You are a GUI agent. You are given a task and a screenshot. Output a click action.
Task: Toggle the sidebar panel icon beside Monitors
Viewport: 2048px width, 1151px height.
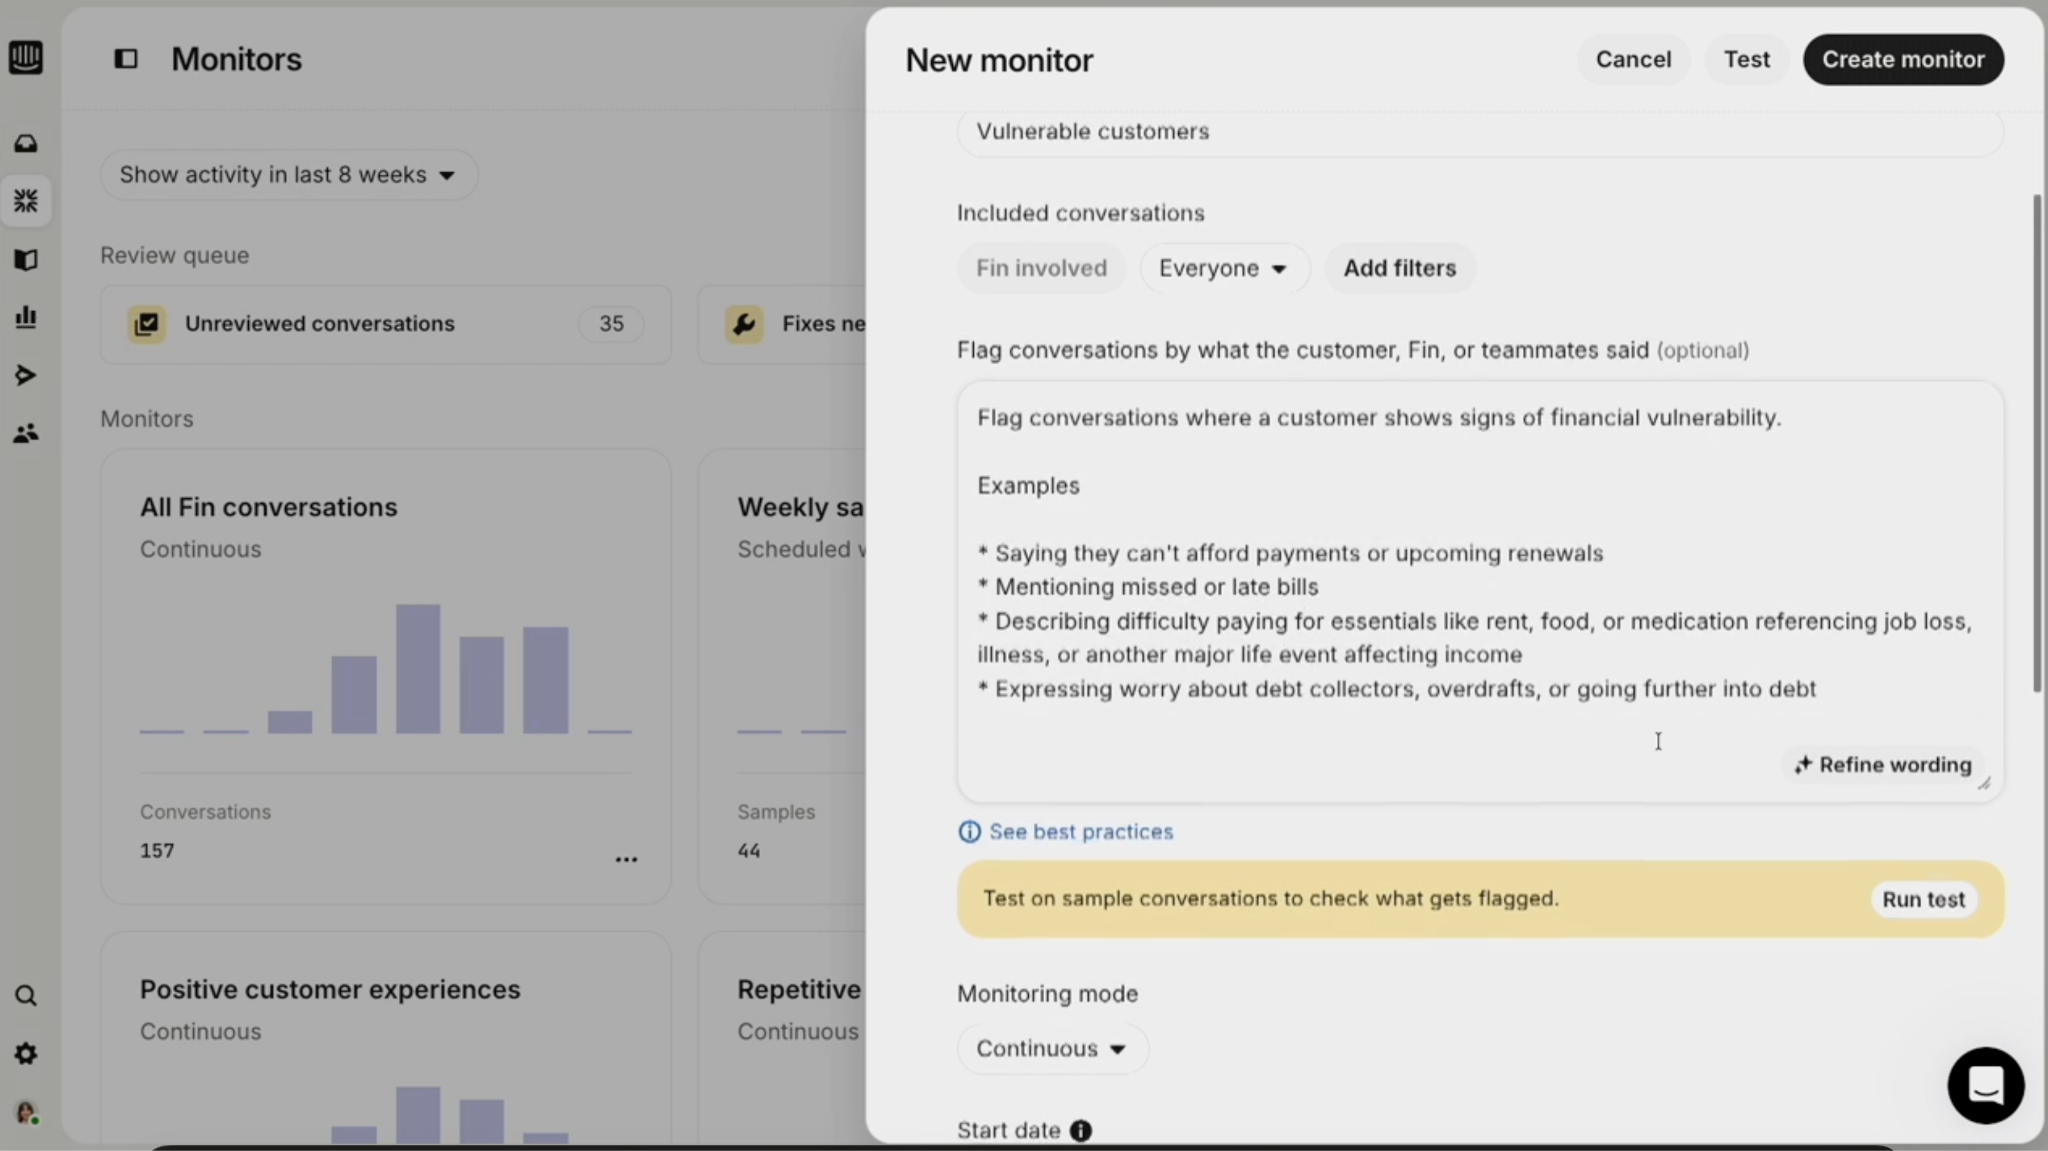(x=126, y=59)
